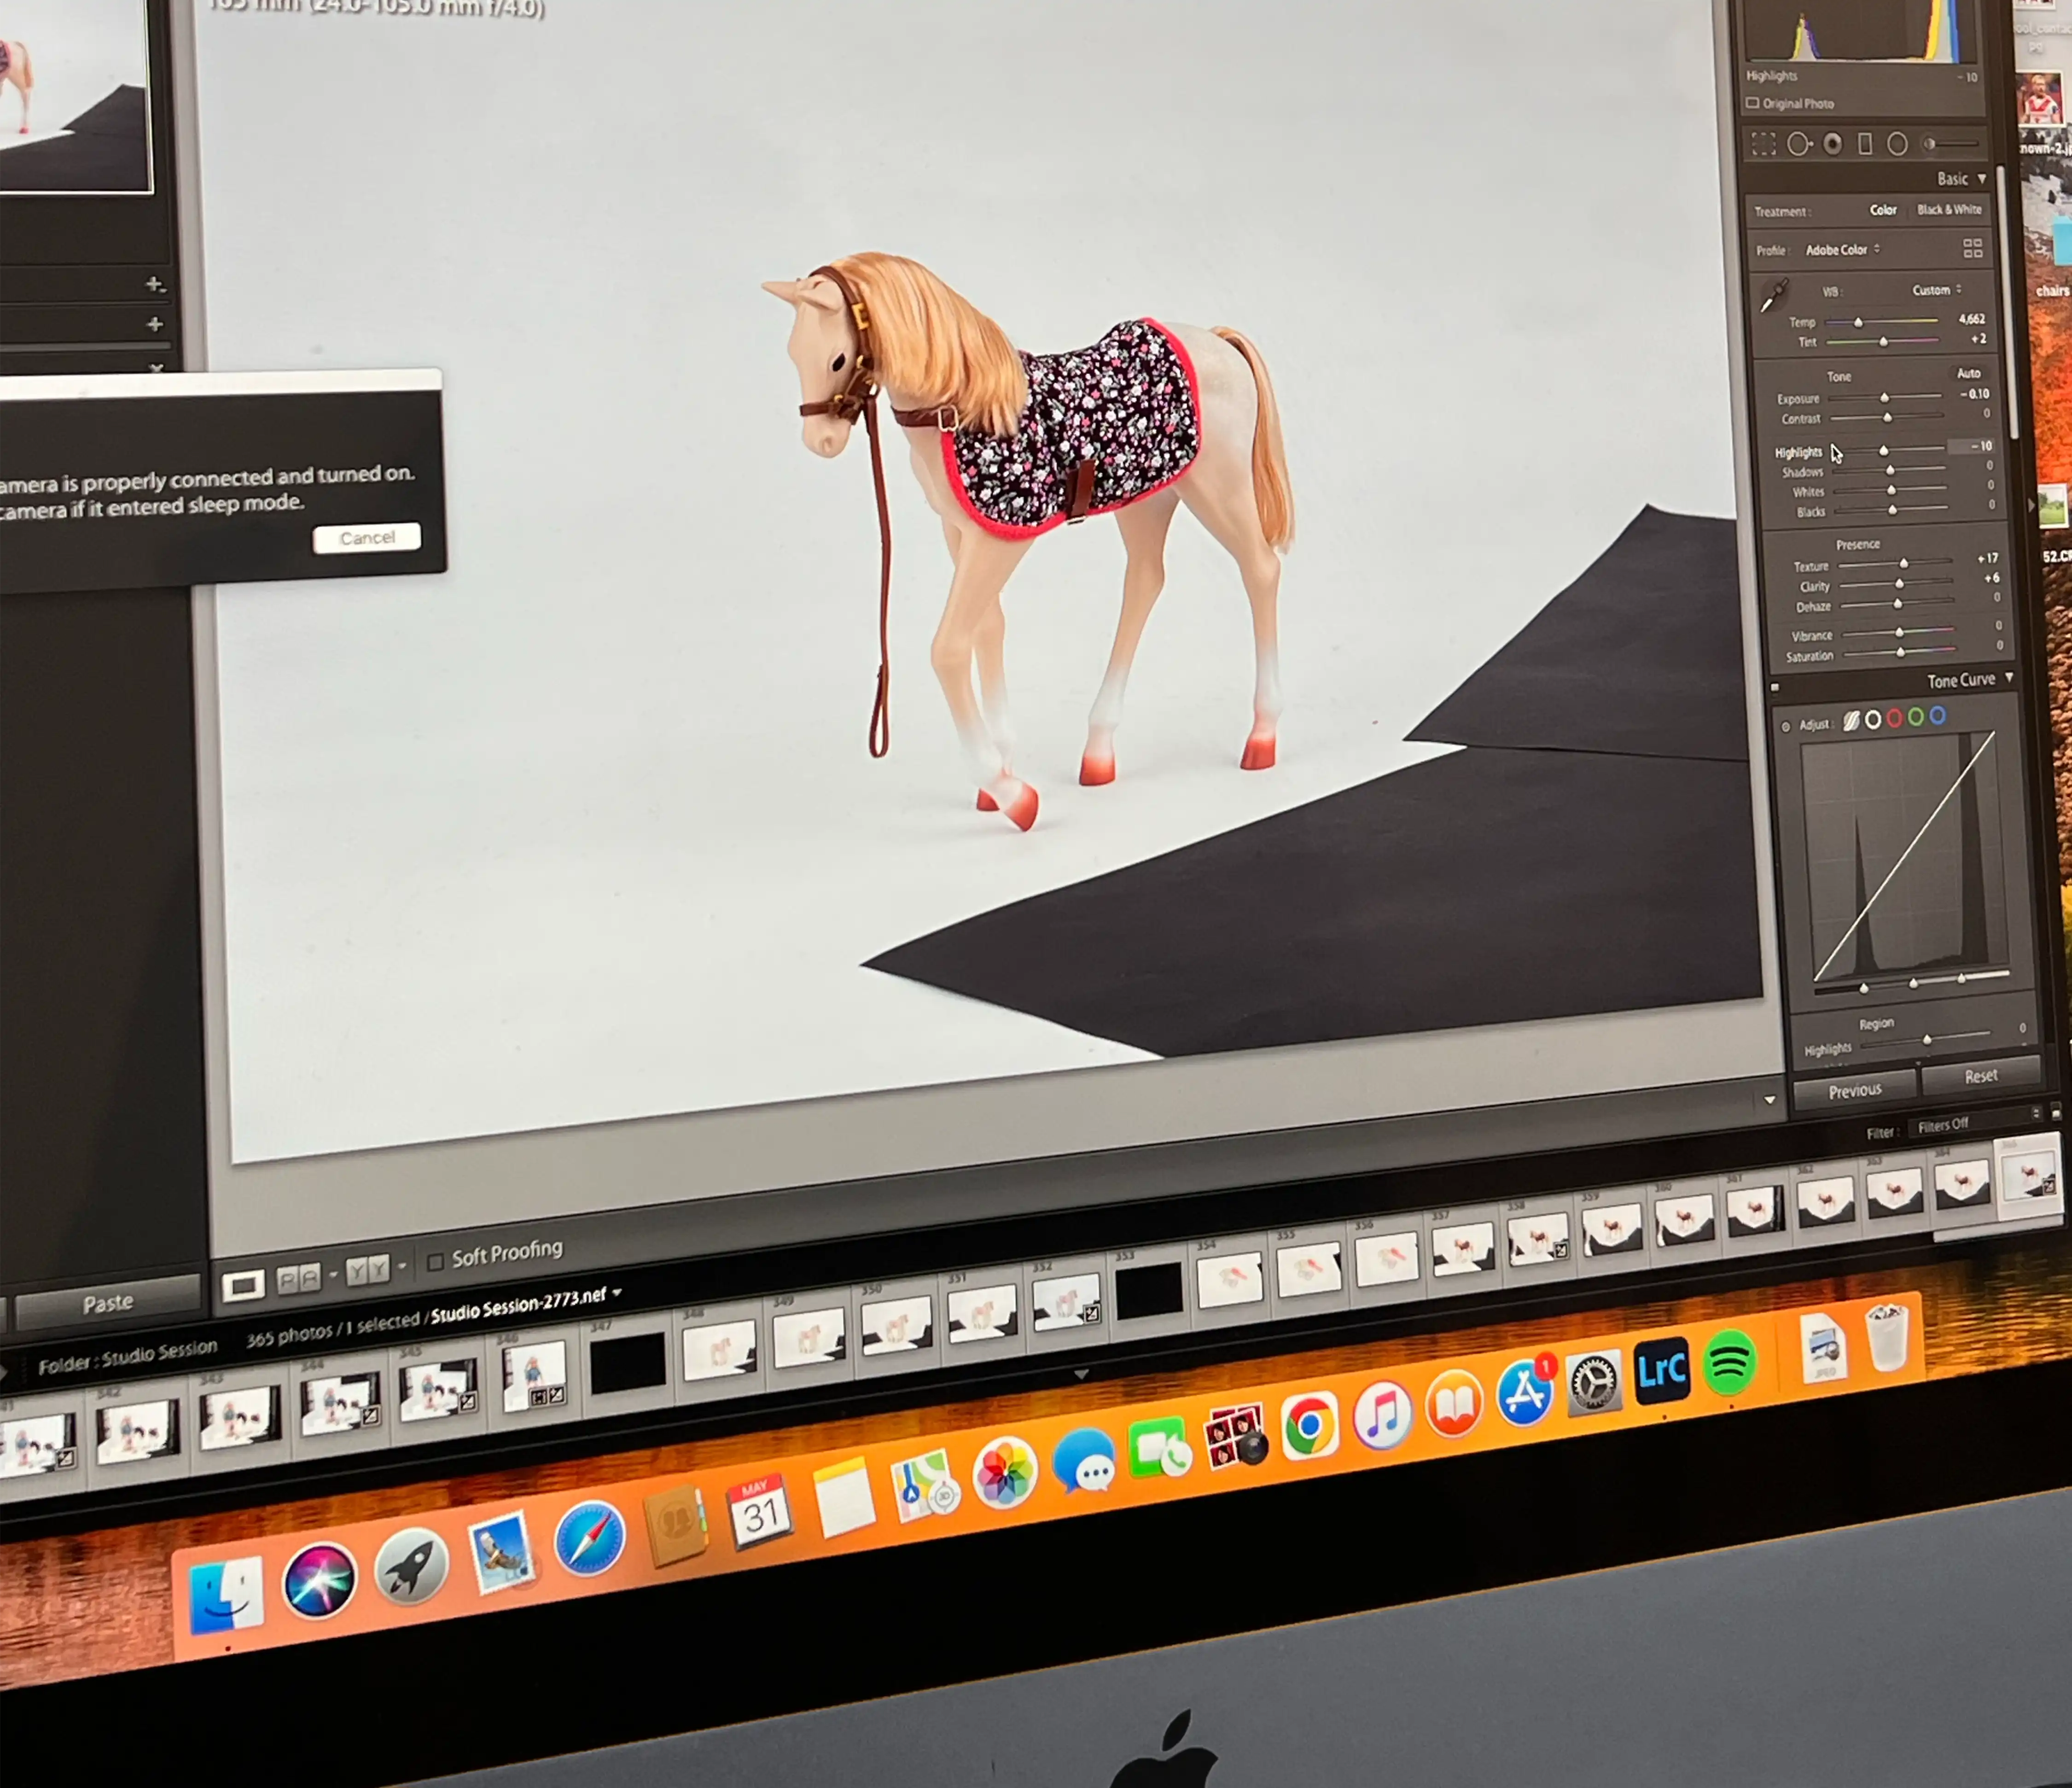Screen dimensions: 2072x1788
Task: Select the highlighted last filmstrip thumbnail
Action: coord(2029,1176)
